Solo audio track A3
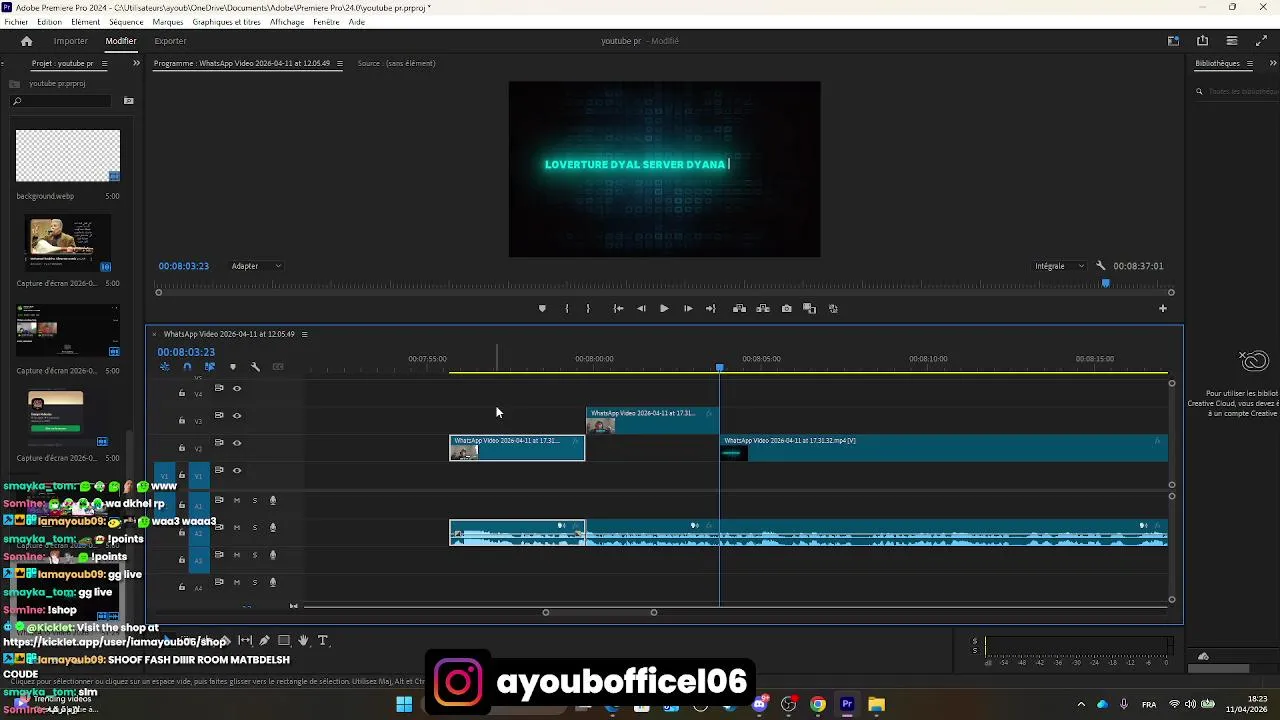This screenshot has width=1280, height=720. (x=254, y=555)
